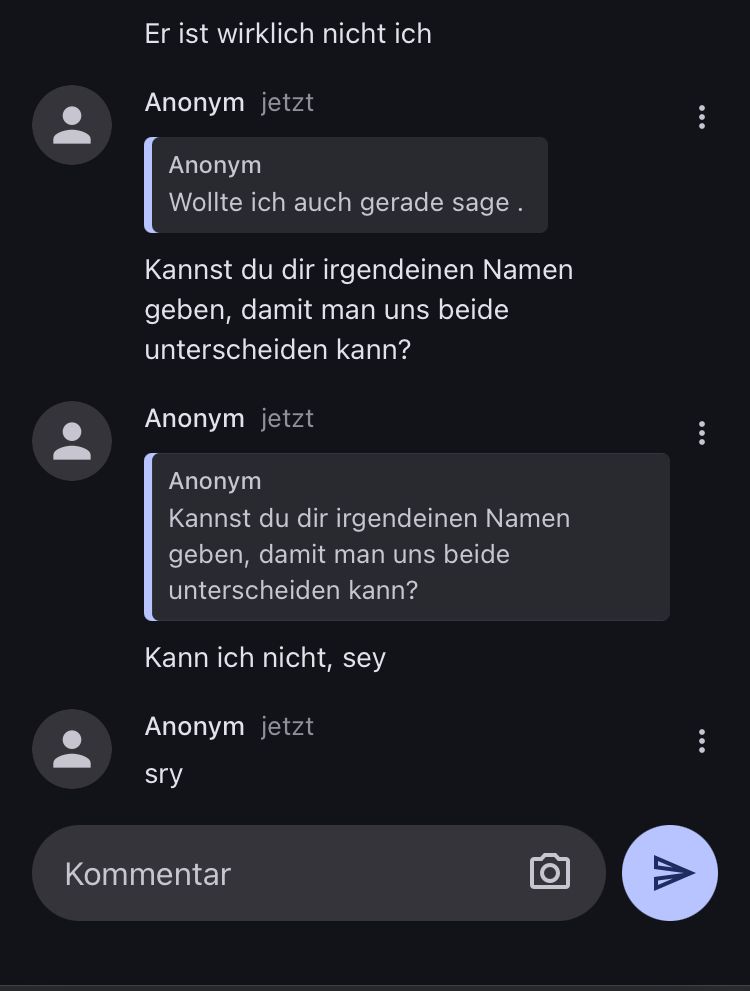Click the "jetzt" timestamp above the "Kann ich nicht" reply
This screenshot has width=750, height=991.
[287, 418]
